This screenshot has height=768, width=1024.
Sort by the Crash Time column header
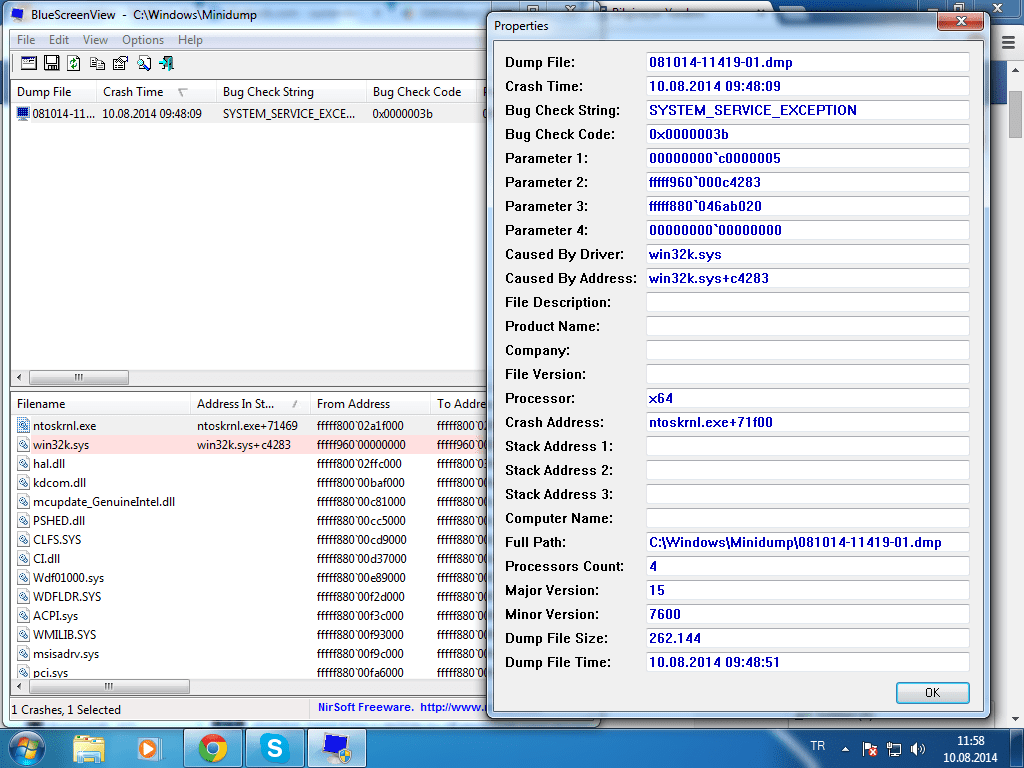point(156,92)
